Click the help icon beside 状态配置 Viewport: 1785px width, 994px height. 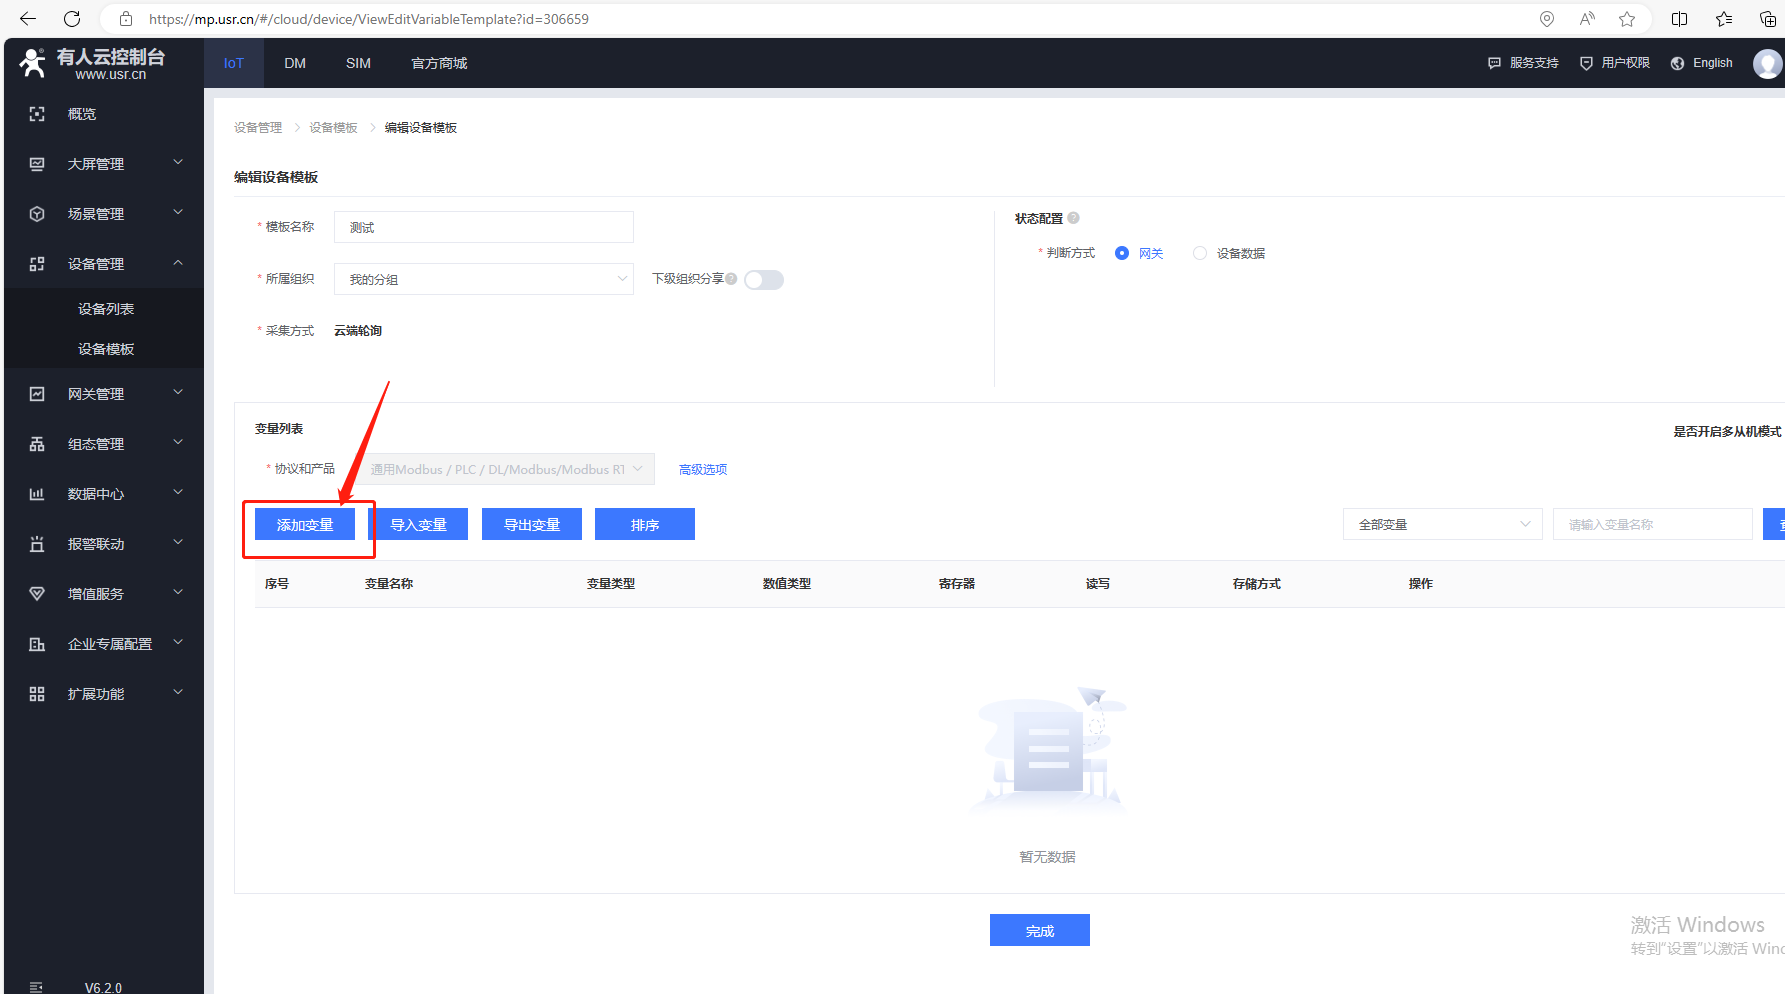1073,218
